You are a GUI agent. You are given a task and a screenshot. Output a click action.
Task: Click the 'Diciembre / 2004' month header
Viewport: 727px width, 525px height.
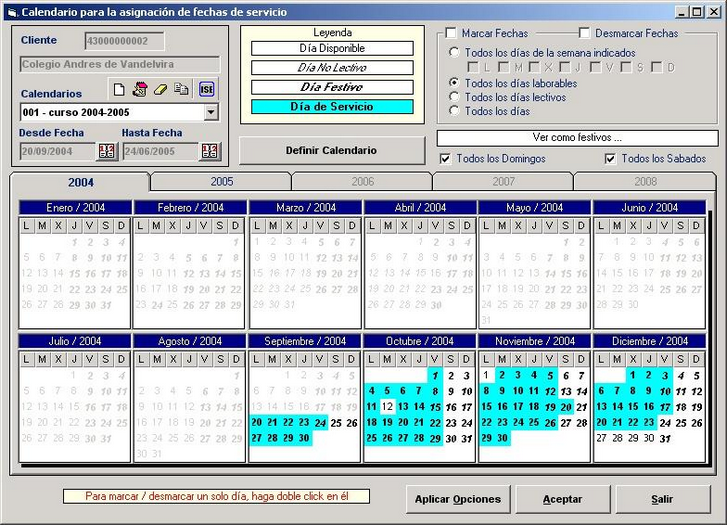(650, 341)
